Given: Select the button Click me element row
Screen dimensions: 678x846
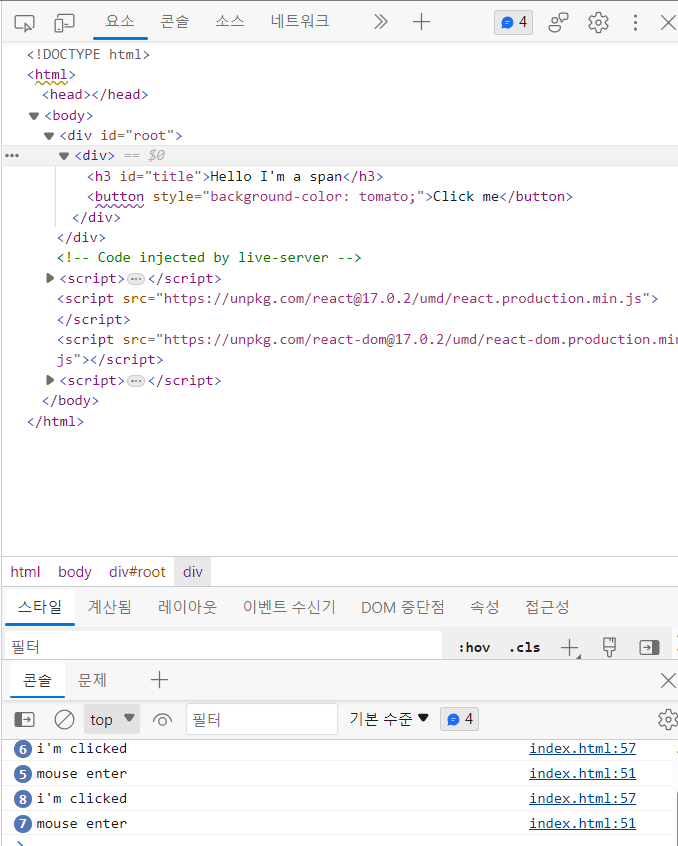Looking at the screenshot, I should [330, 196].
